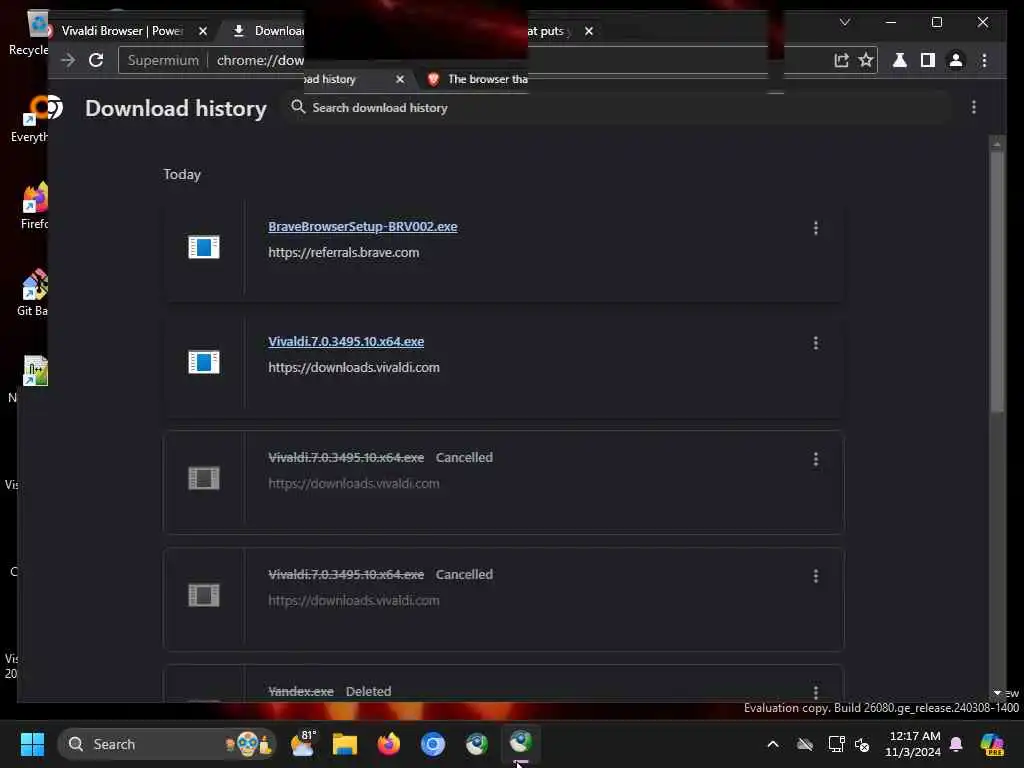The width and height of the screenshot is (1024, 768).
Task: Close the tab ending in 'at puts'
Action: [x=588, y=31]
